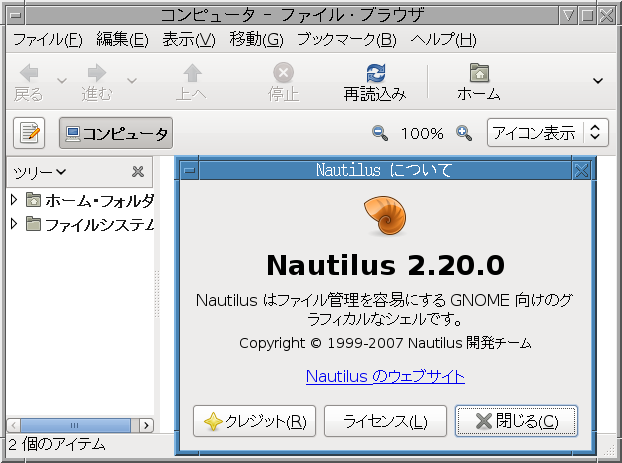Click the 停止 (Stop) icon
The height and width of the screenshot is (463, 622).
click(x=283, y=73)
